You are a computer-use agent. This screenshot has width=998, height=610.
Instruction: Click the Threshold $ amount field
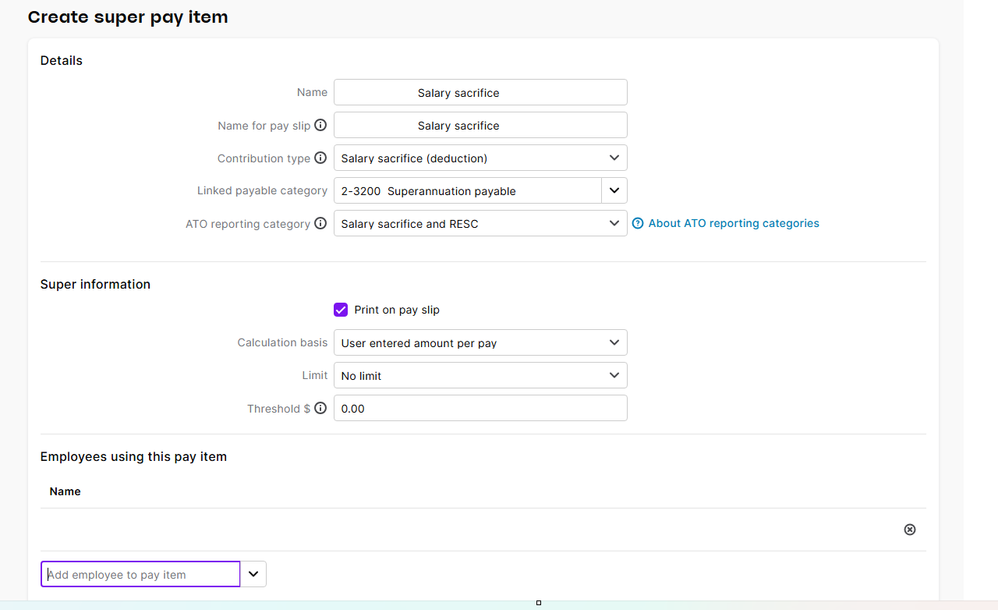pyautogui.click(x=481, y=408)
